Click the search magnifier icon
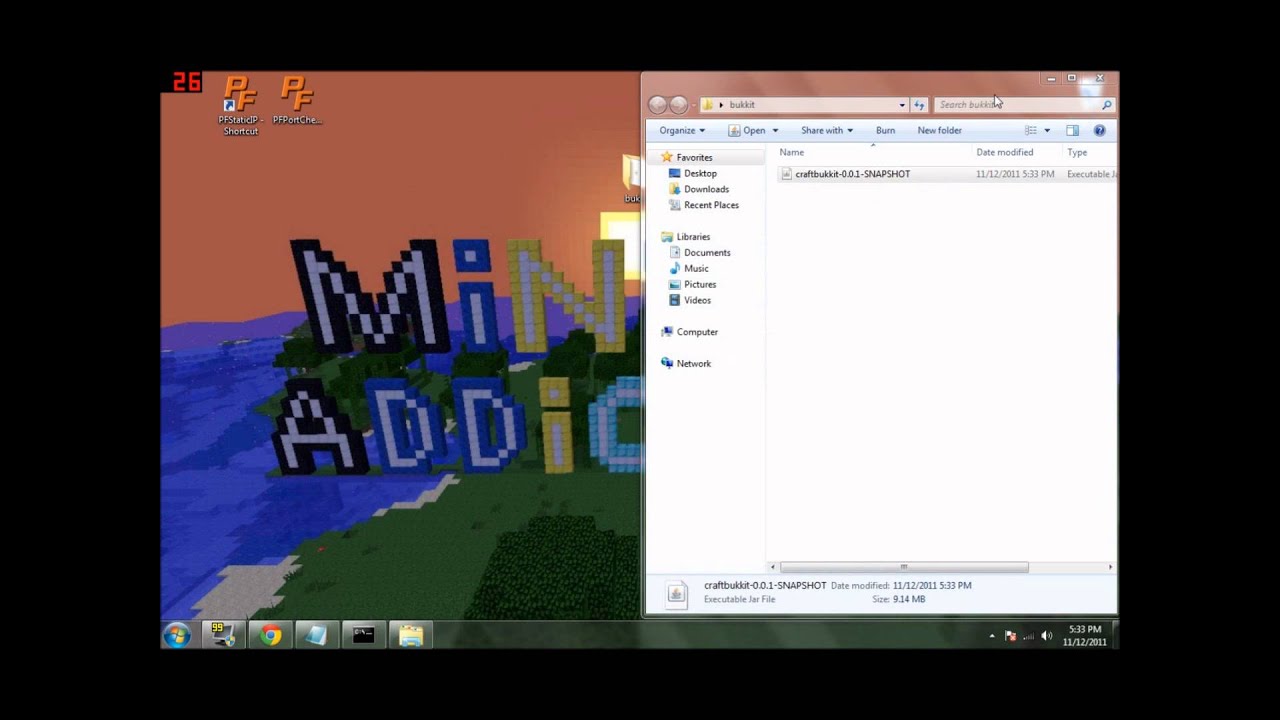 tap(1106, 104)
